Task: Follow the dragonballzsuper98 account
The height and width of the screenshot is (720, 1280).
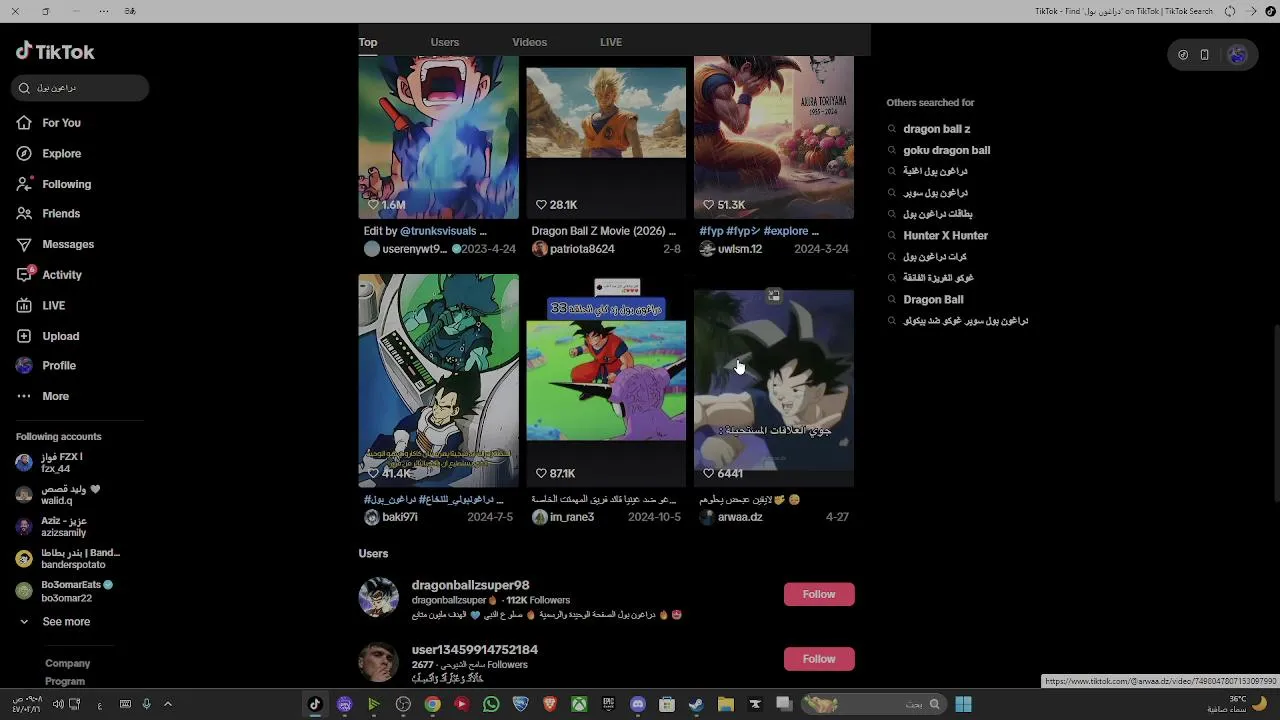Action: [819, 594]
